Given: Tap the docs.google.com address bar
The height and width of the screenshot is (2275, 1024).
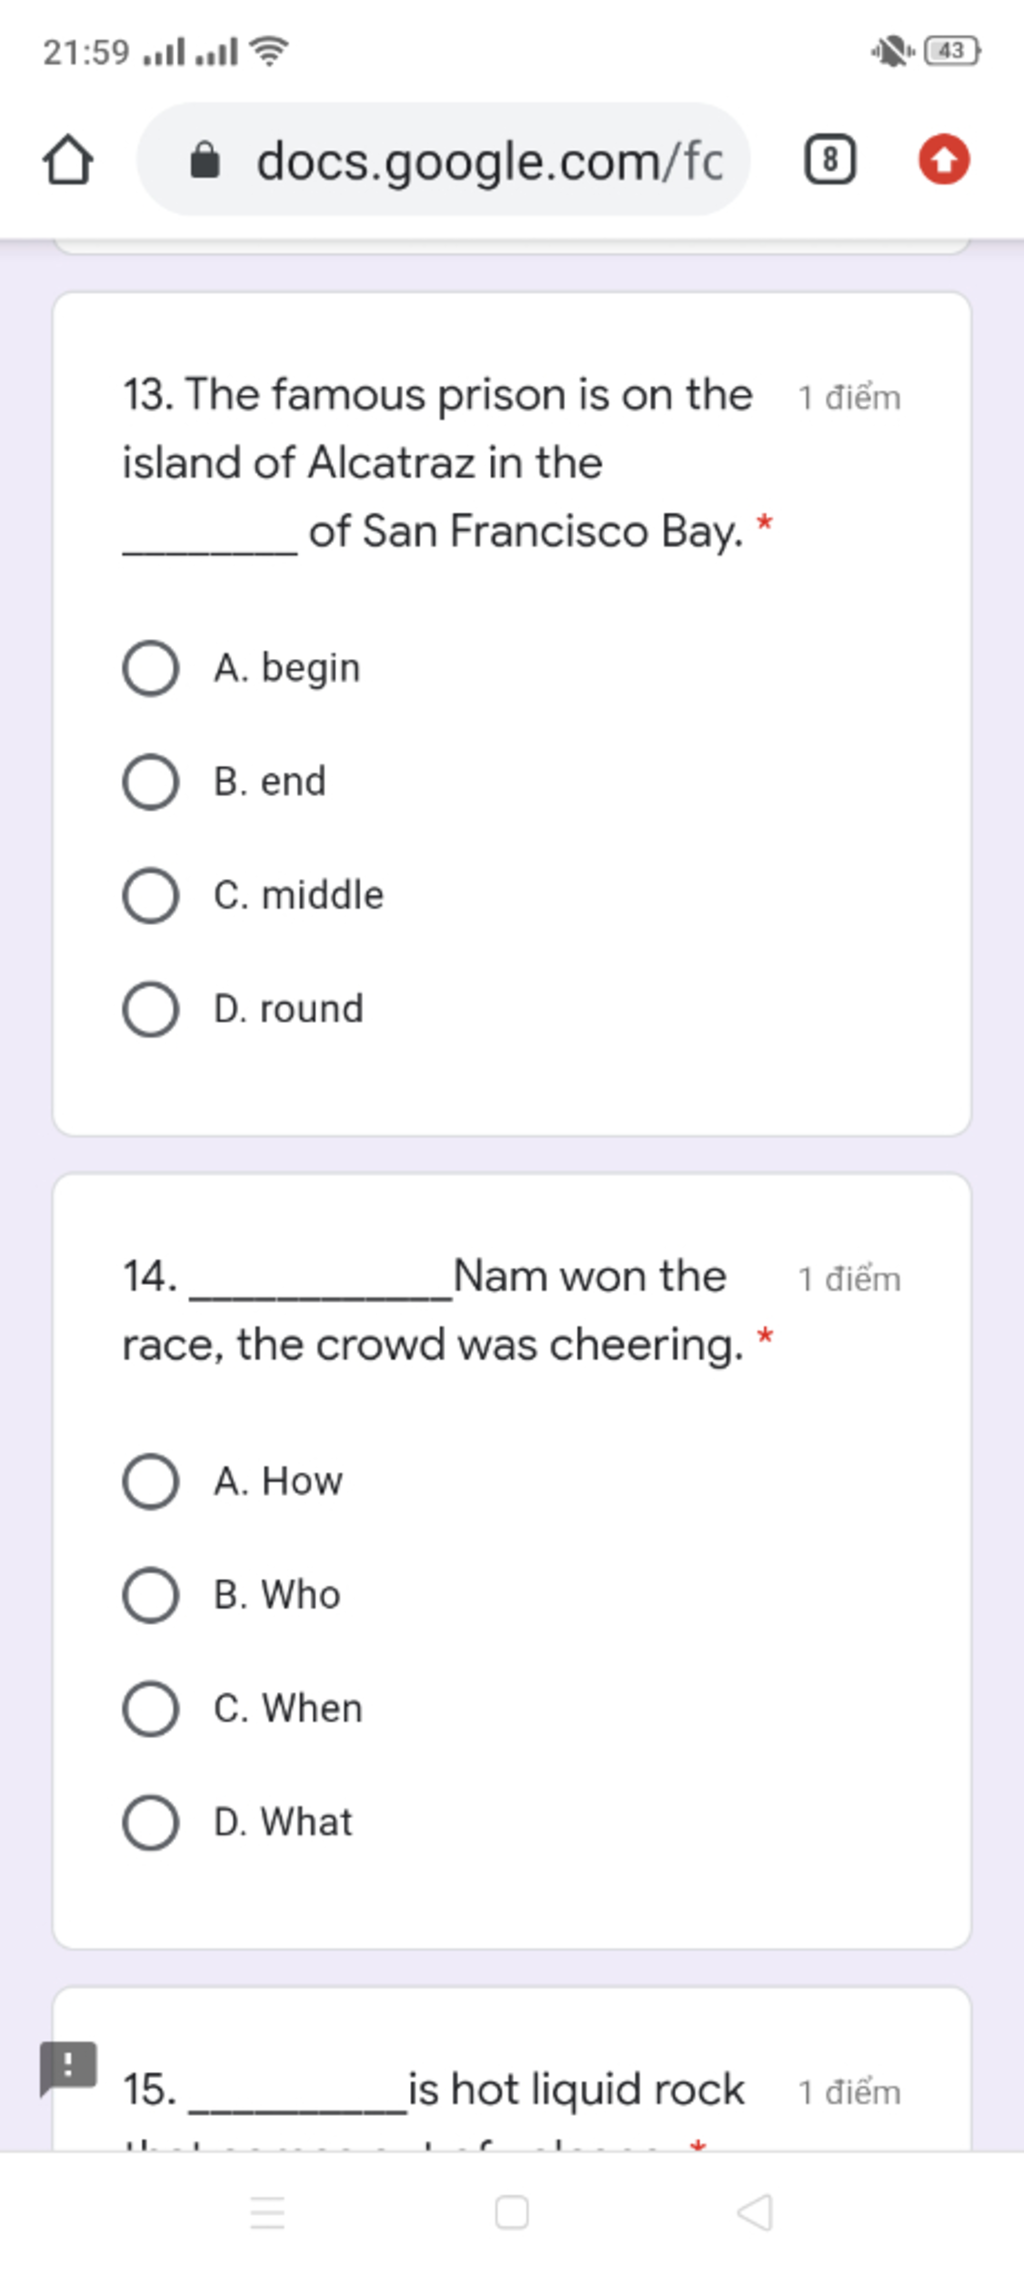Looking at the screenshot, I should (443, 160).
